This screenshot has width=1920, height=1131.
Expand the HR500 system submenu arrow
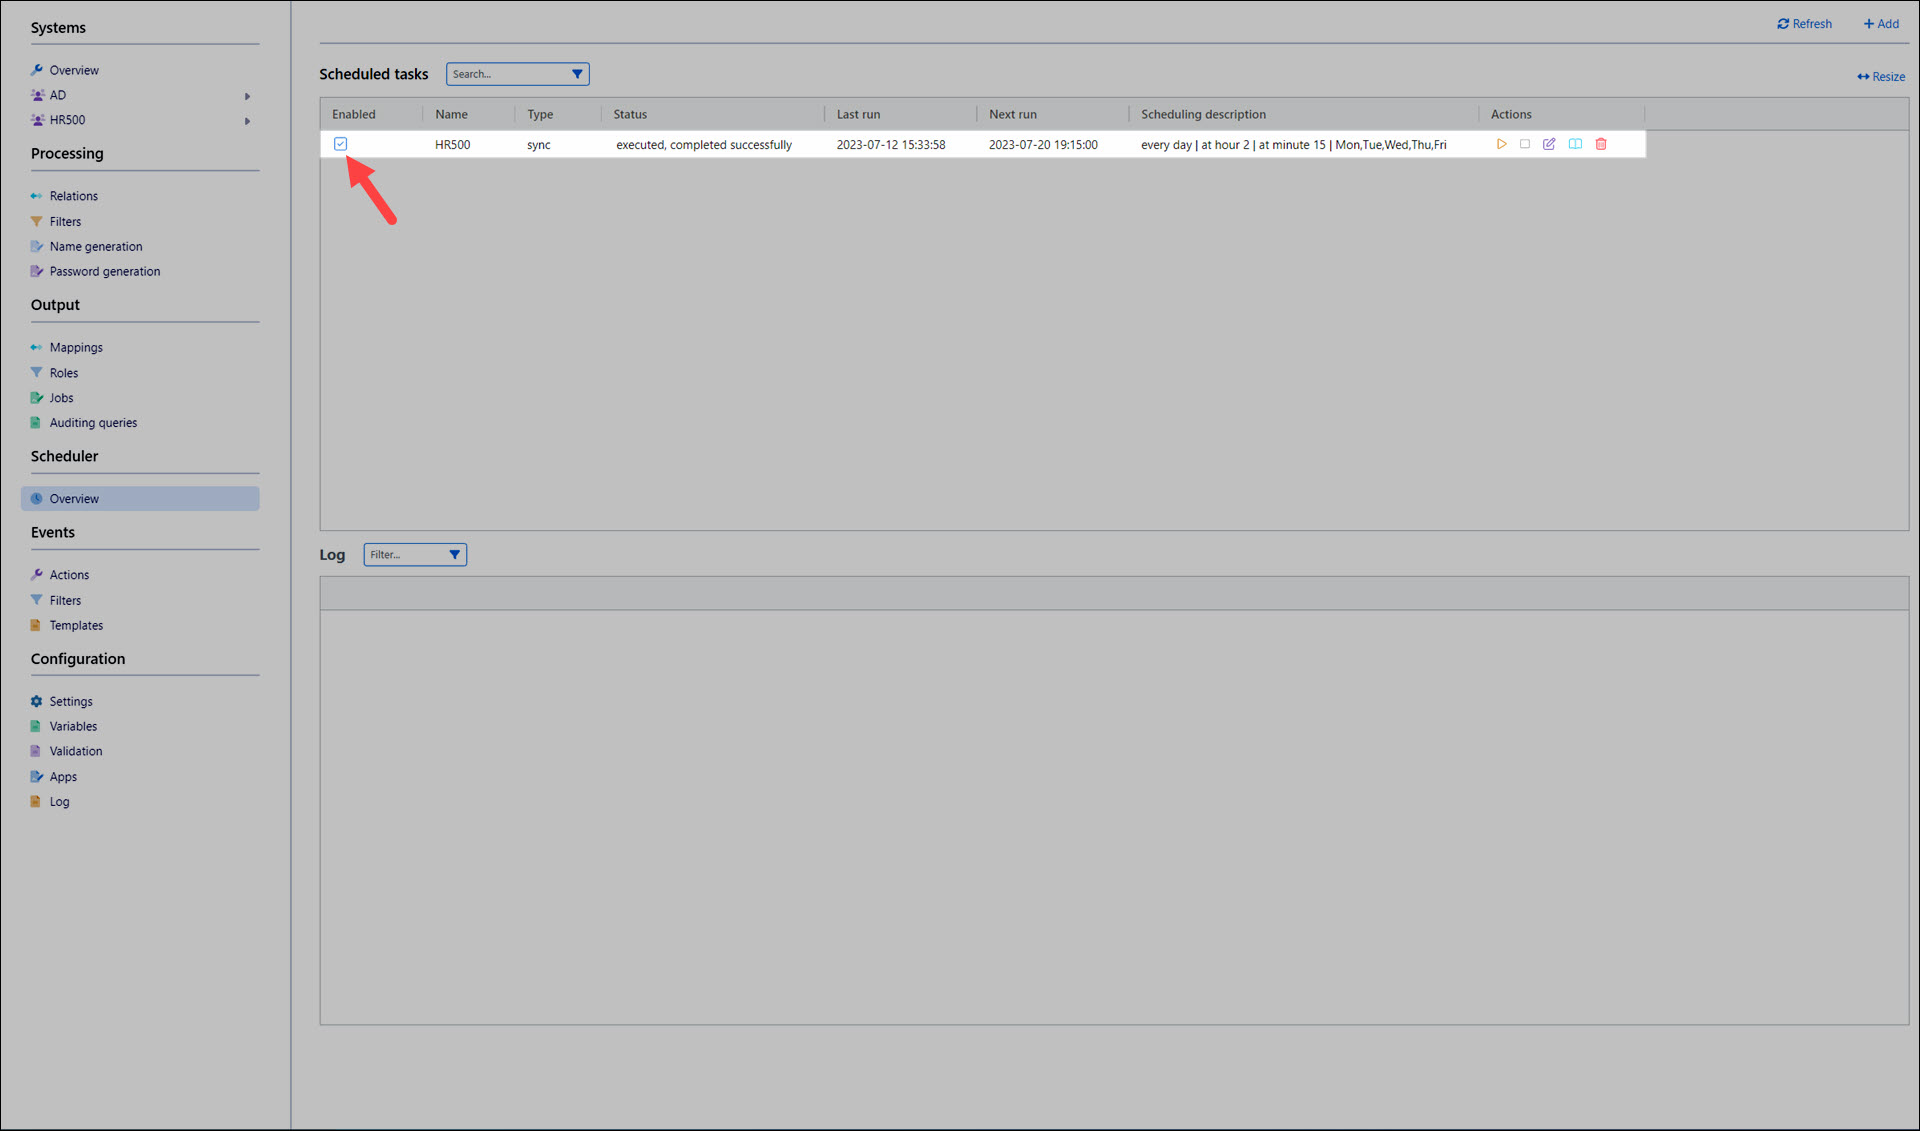click(247, 121)
